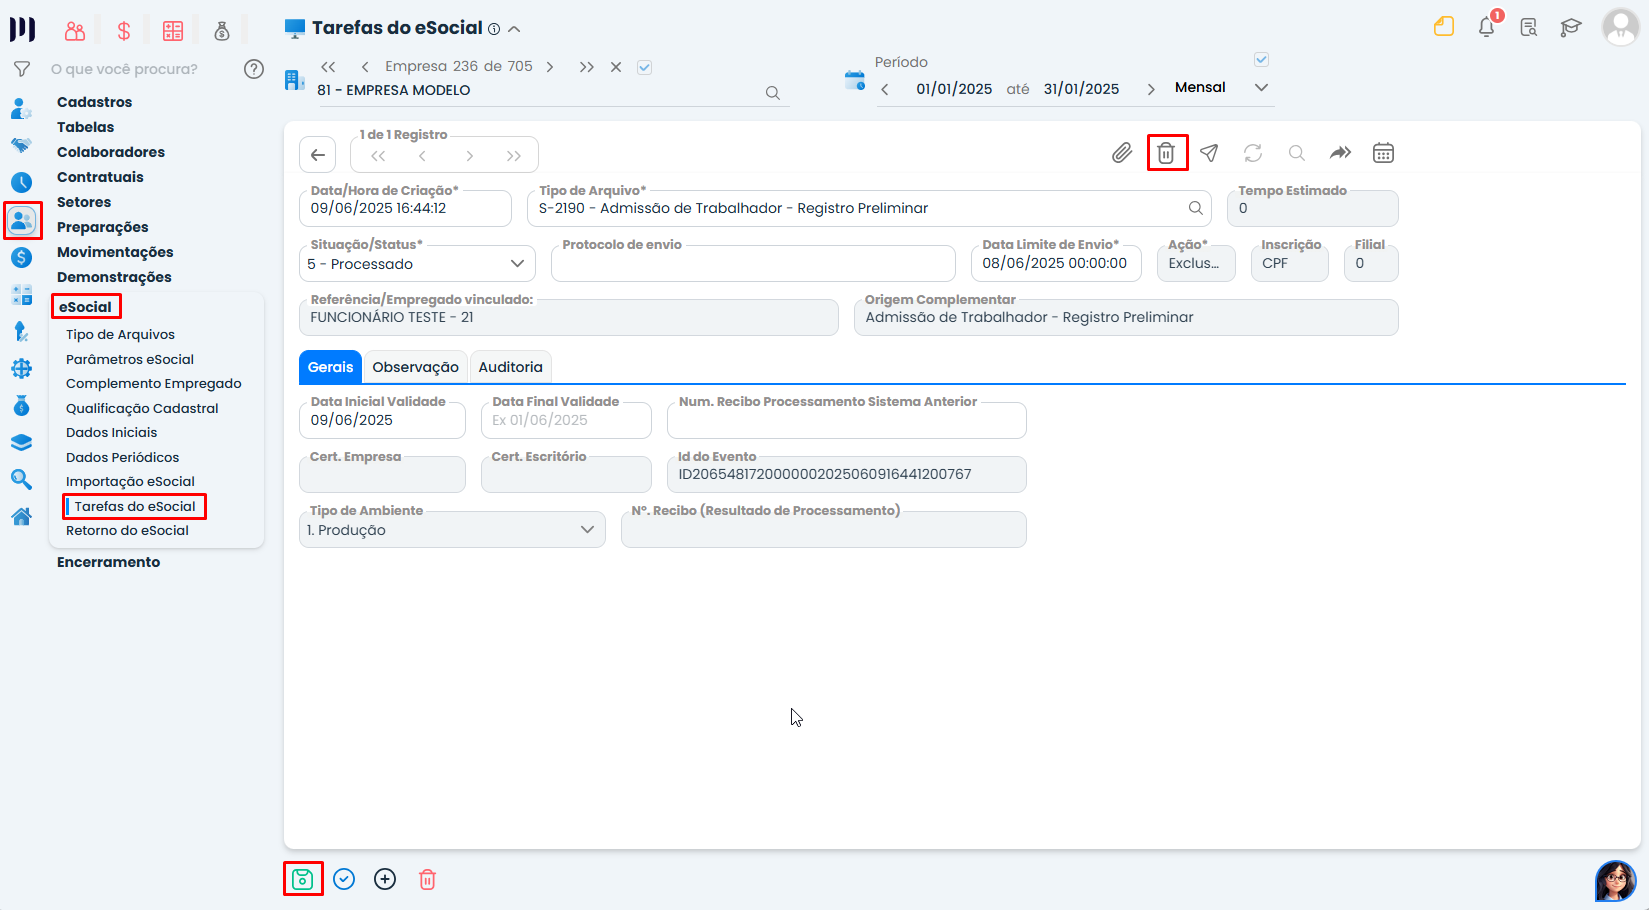Screen dimensions: 1649x910
Task: Click the green save icon at the bottom
Action: pyautogui.click(x=303, y=879)
